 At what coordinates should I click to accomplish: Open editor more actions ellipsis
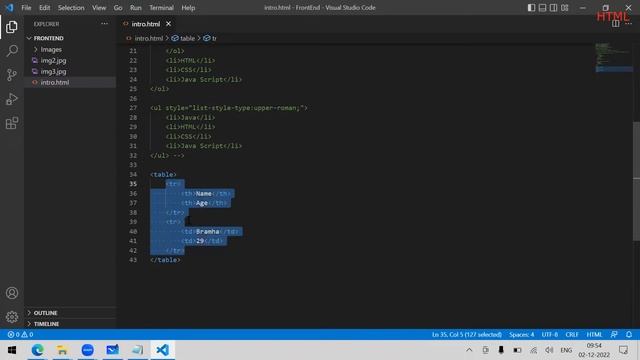pyautogui.click(x=629, y=24)
